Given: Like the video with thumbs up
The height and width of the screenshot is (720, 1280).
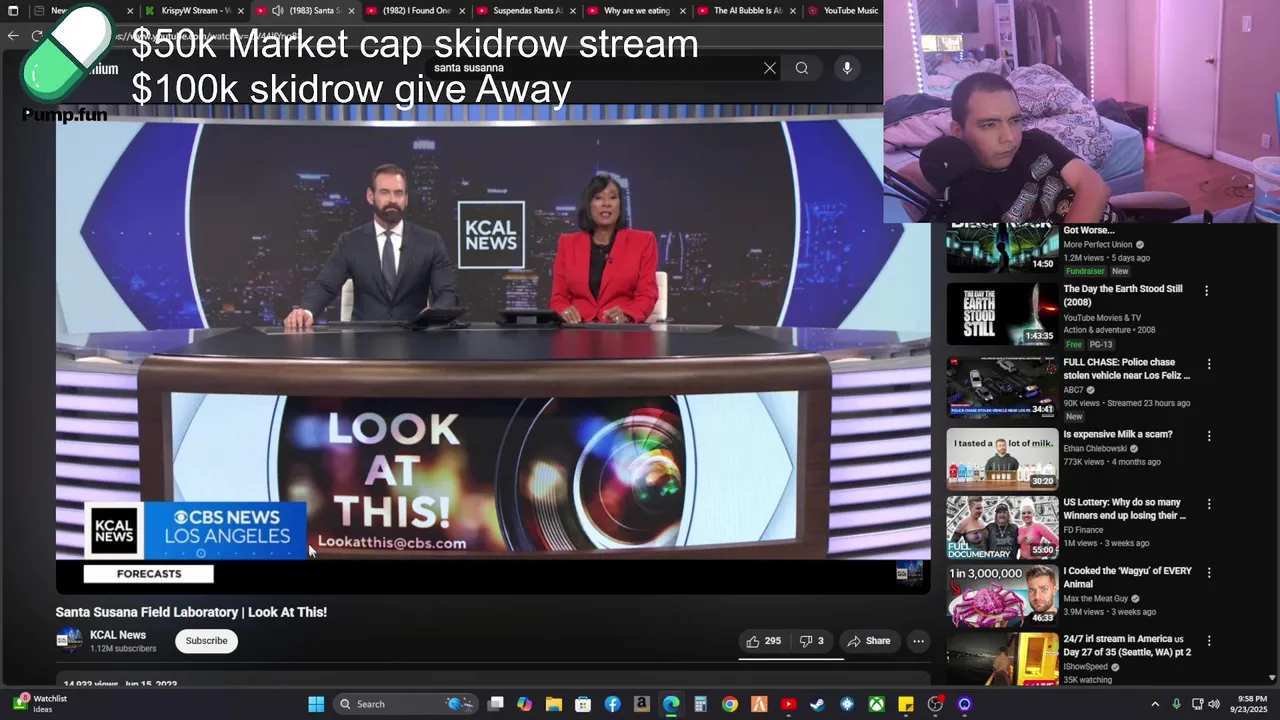Looking at the screenshot, I should tap(763, 641).
